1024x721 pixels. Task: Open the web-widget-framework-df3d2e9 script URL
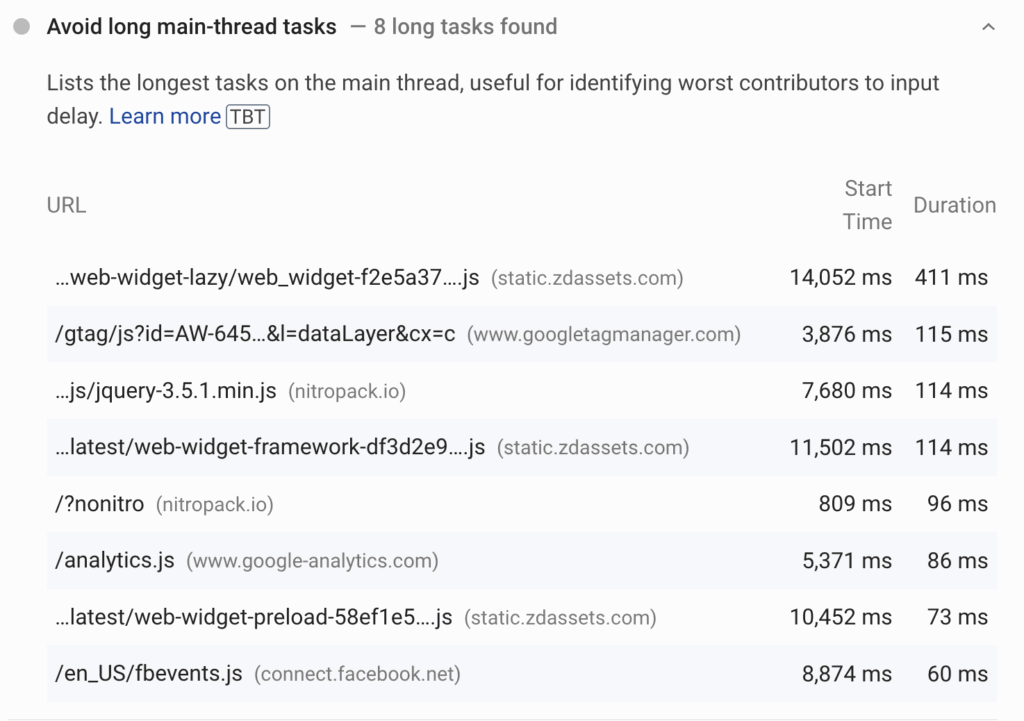click(x=270, y=447)
